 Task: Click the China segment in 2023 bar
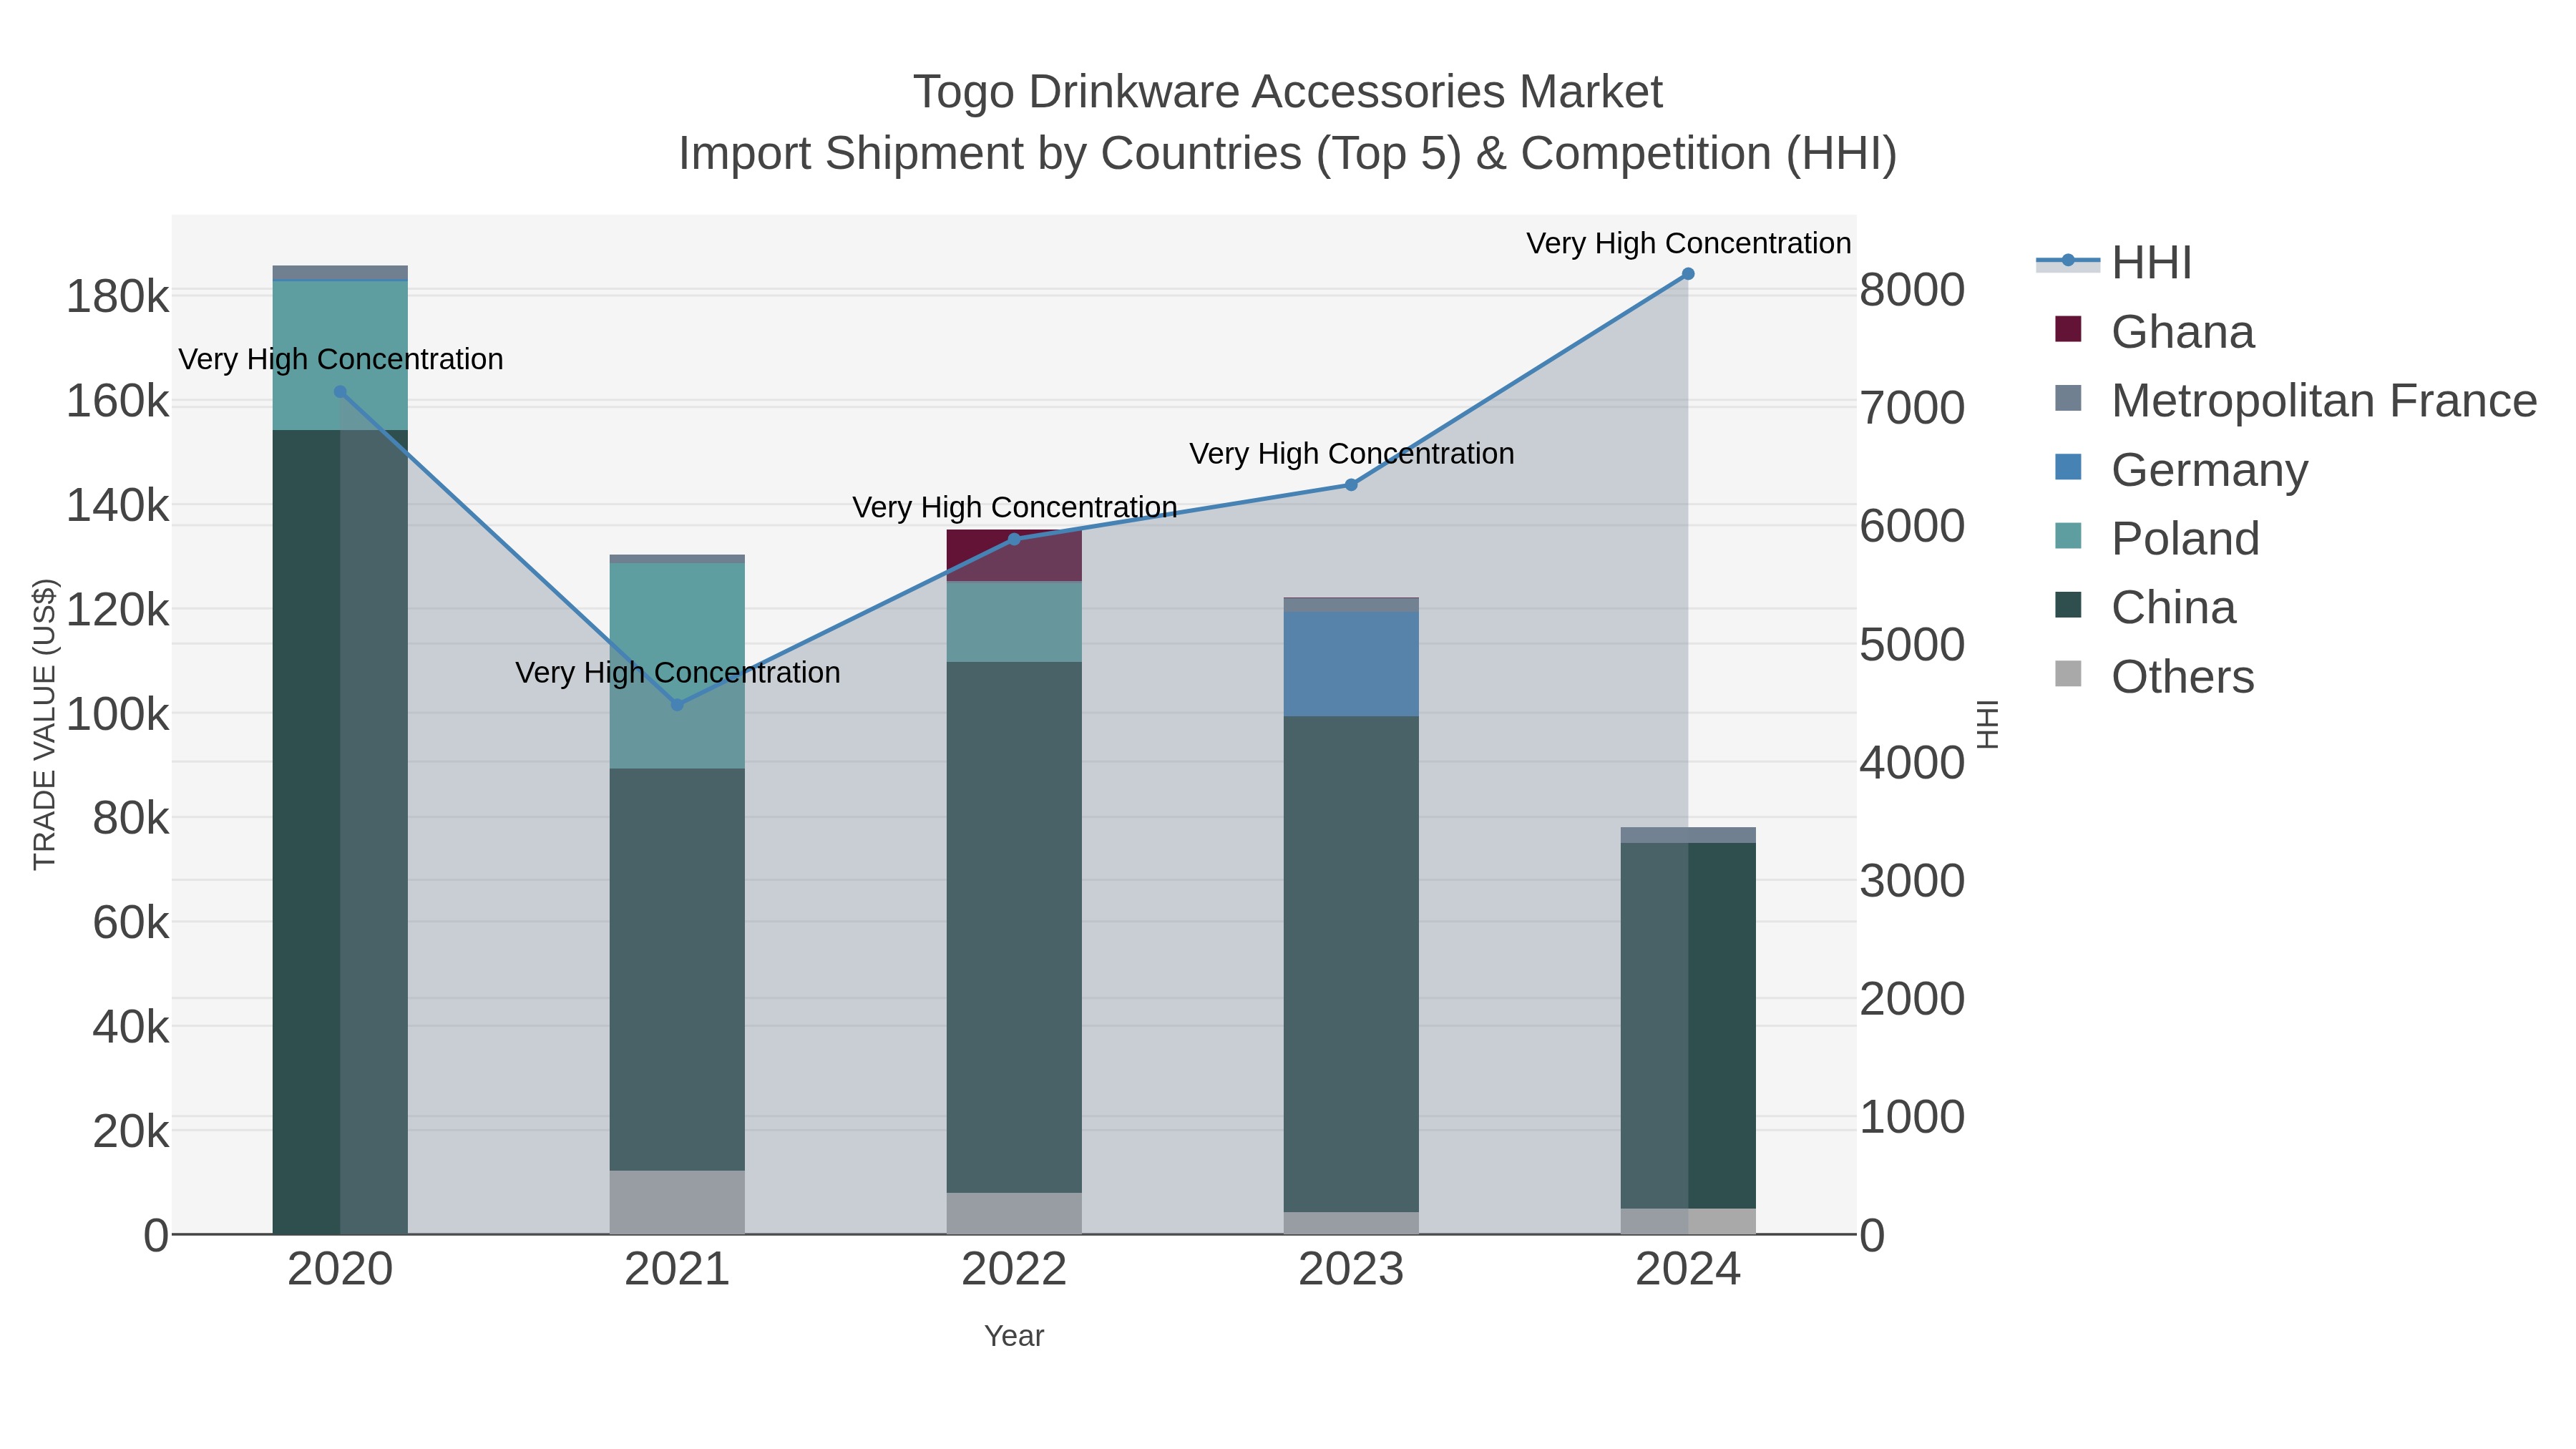click(x=1351, y=965)
